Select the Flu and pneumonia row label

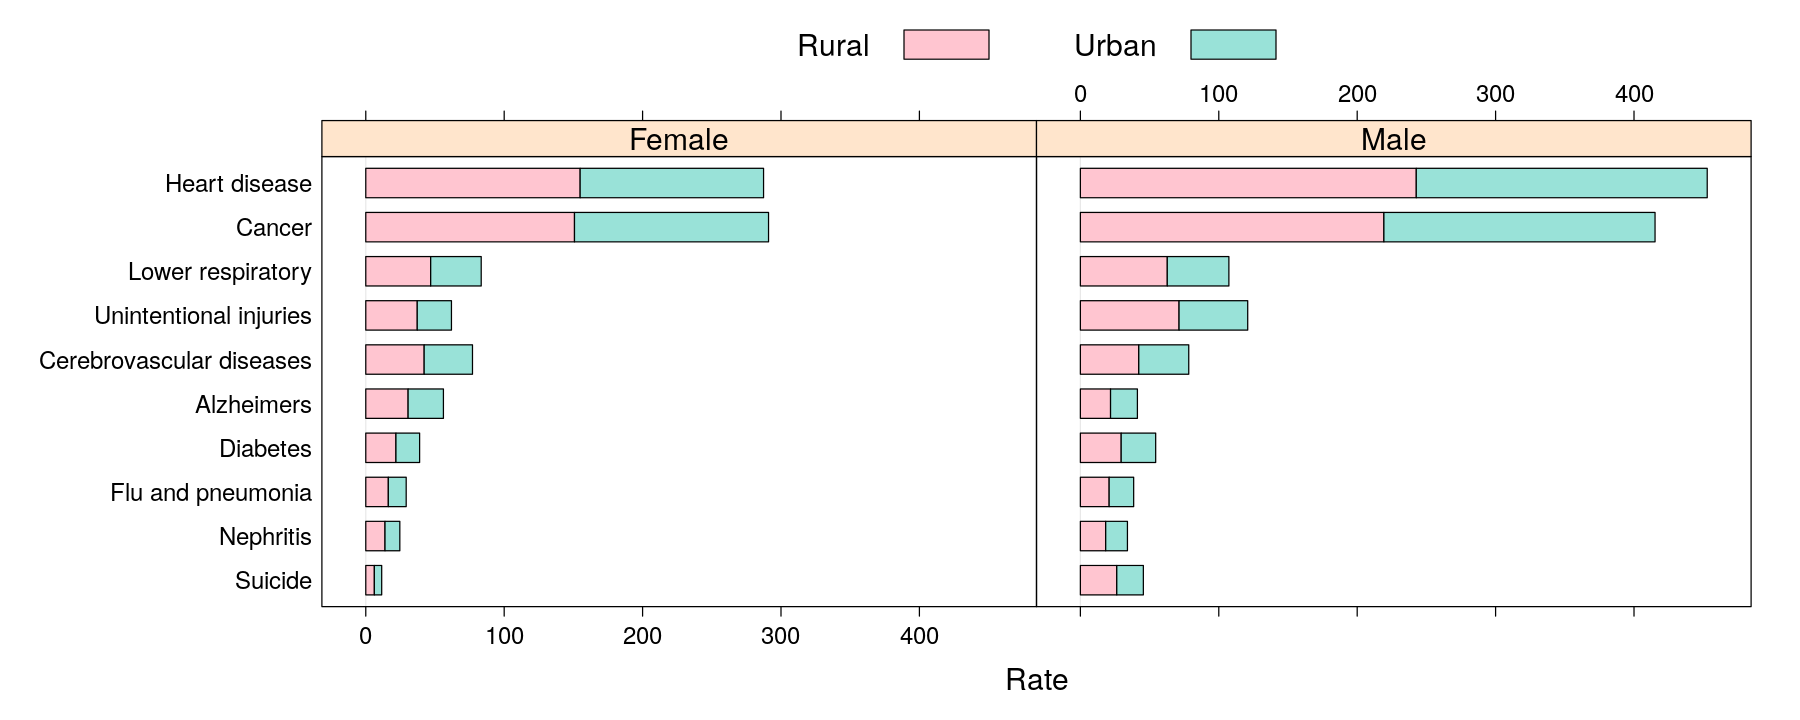210,493
